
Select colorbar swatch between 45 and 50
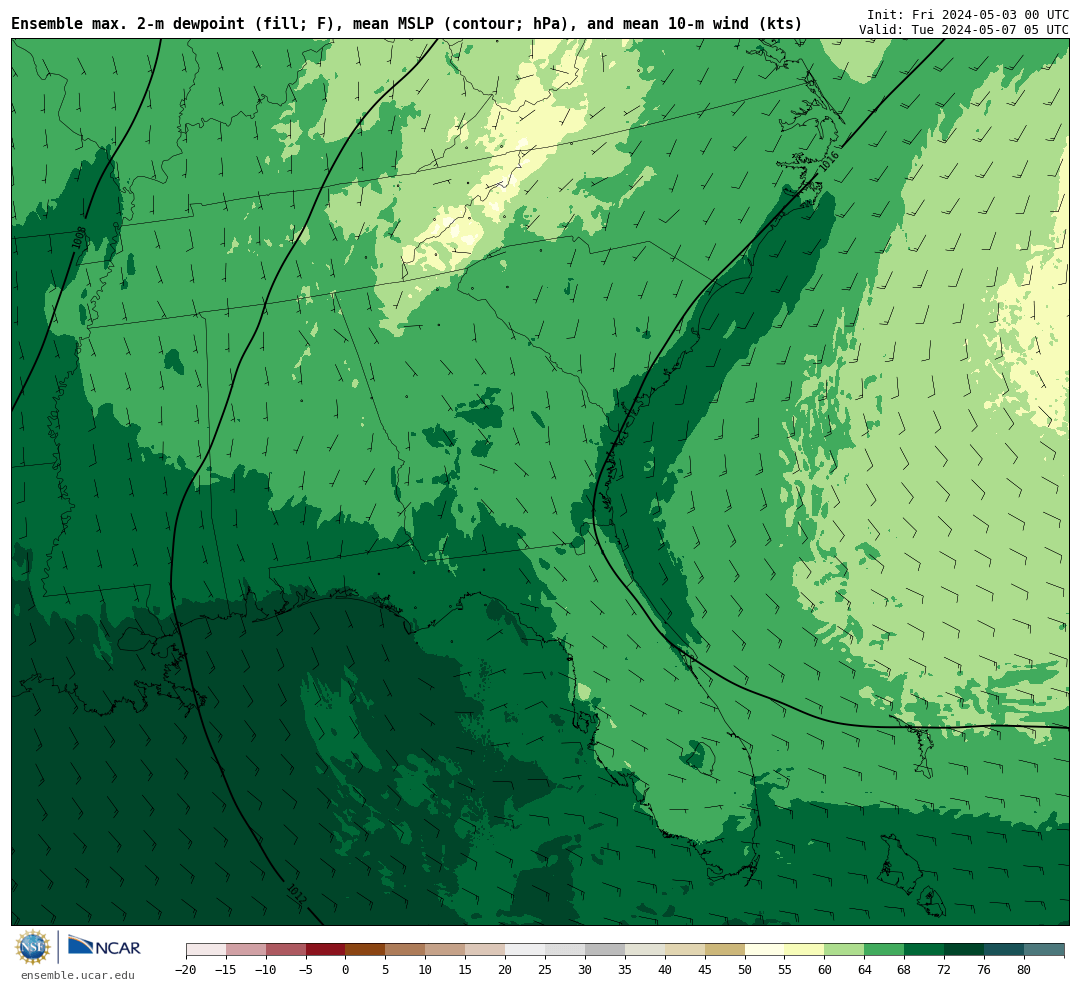[x=725, y=950]
